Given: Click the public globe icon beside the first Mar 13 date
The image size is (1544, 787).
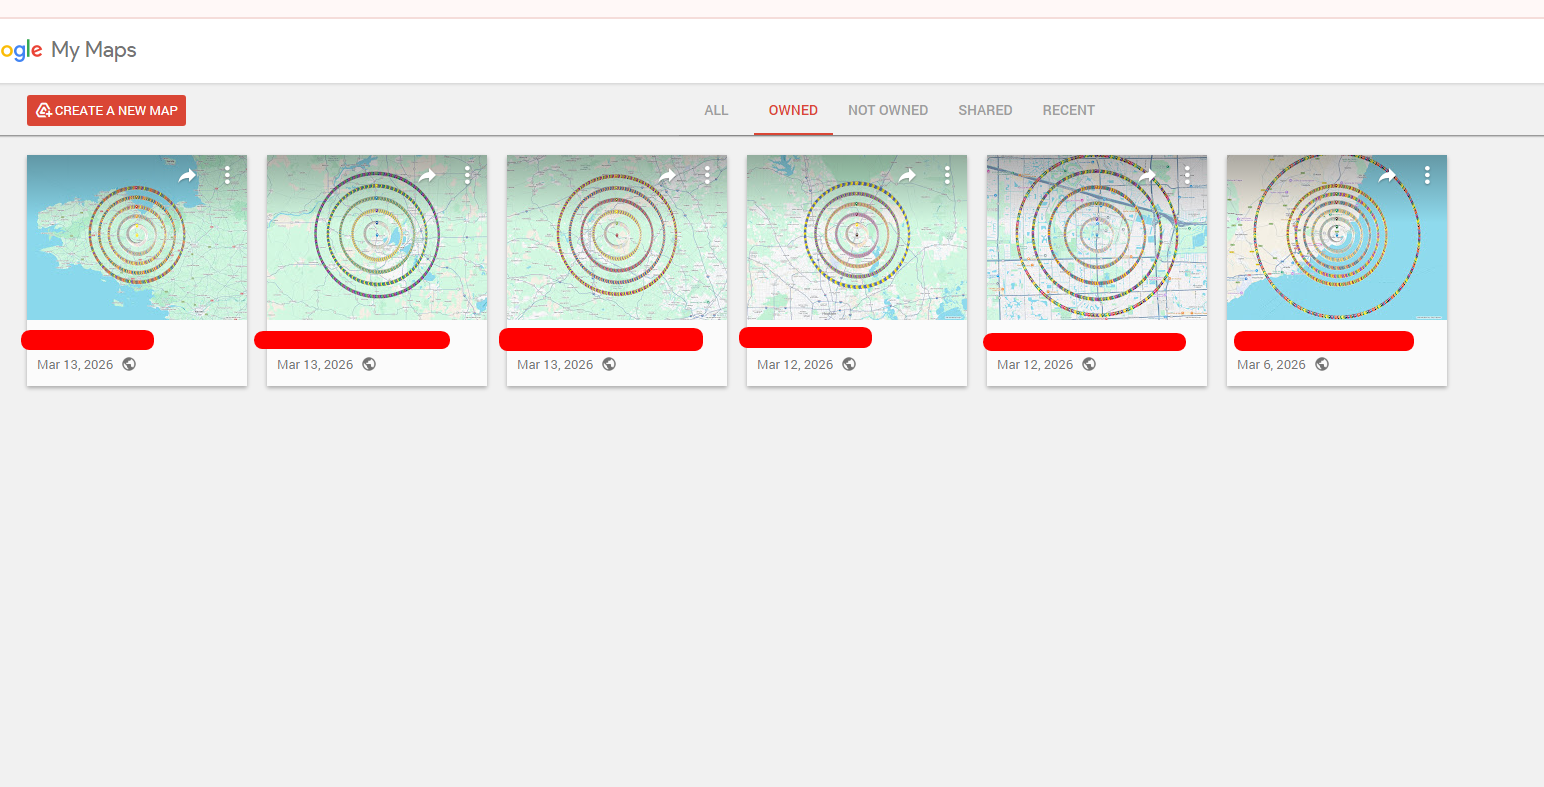Looking at the screenshot, I should click(x=128, y=365).
